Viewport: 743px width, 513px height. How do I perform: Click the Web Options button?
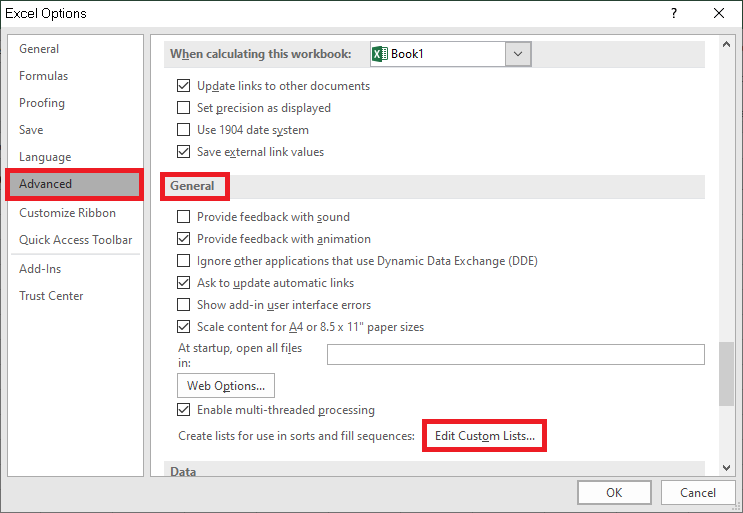(225, 386)
